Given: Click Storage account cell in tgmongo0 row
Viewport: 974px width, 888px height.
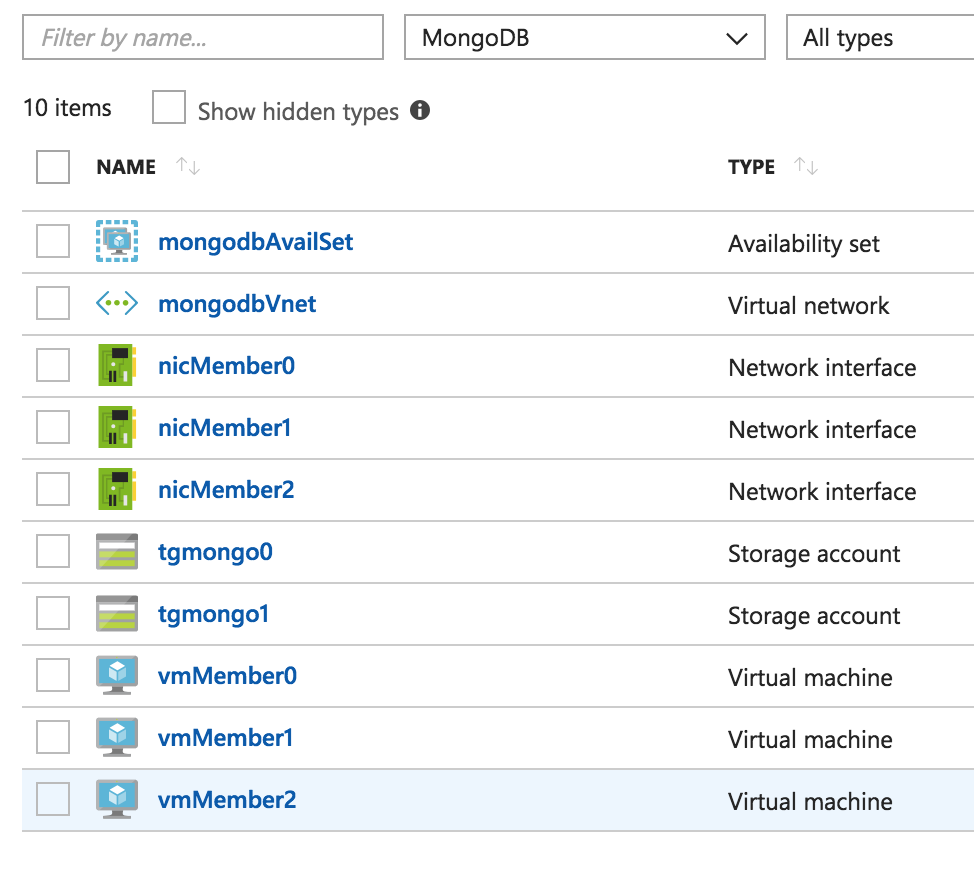Looking at the screenshot, I should (814, 553).
